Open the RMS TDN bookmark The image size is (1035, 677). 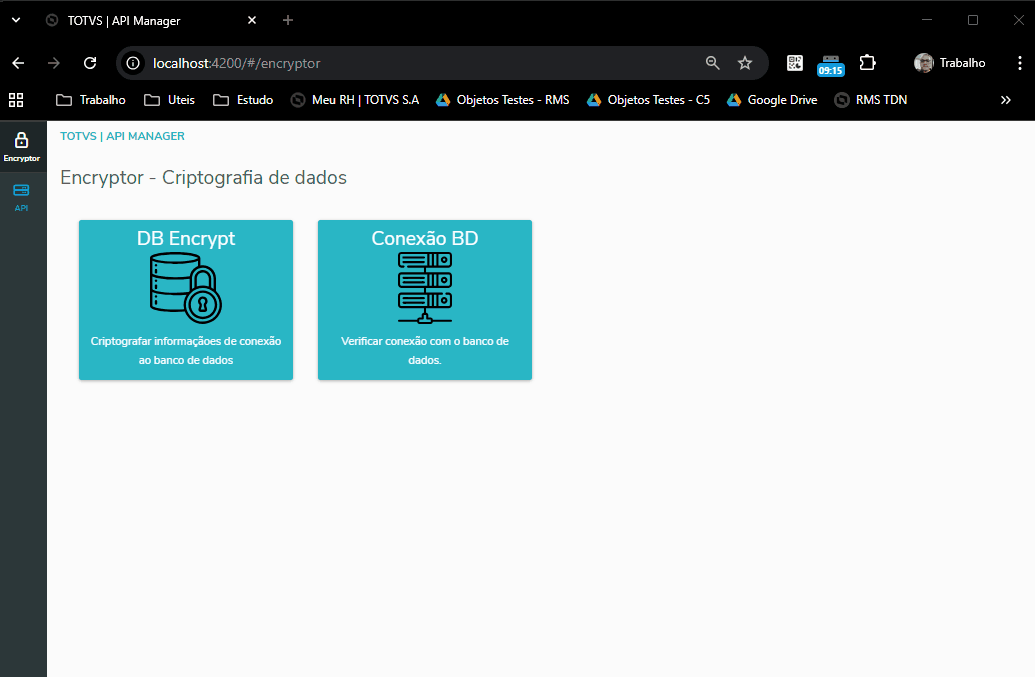871,100
